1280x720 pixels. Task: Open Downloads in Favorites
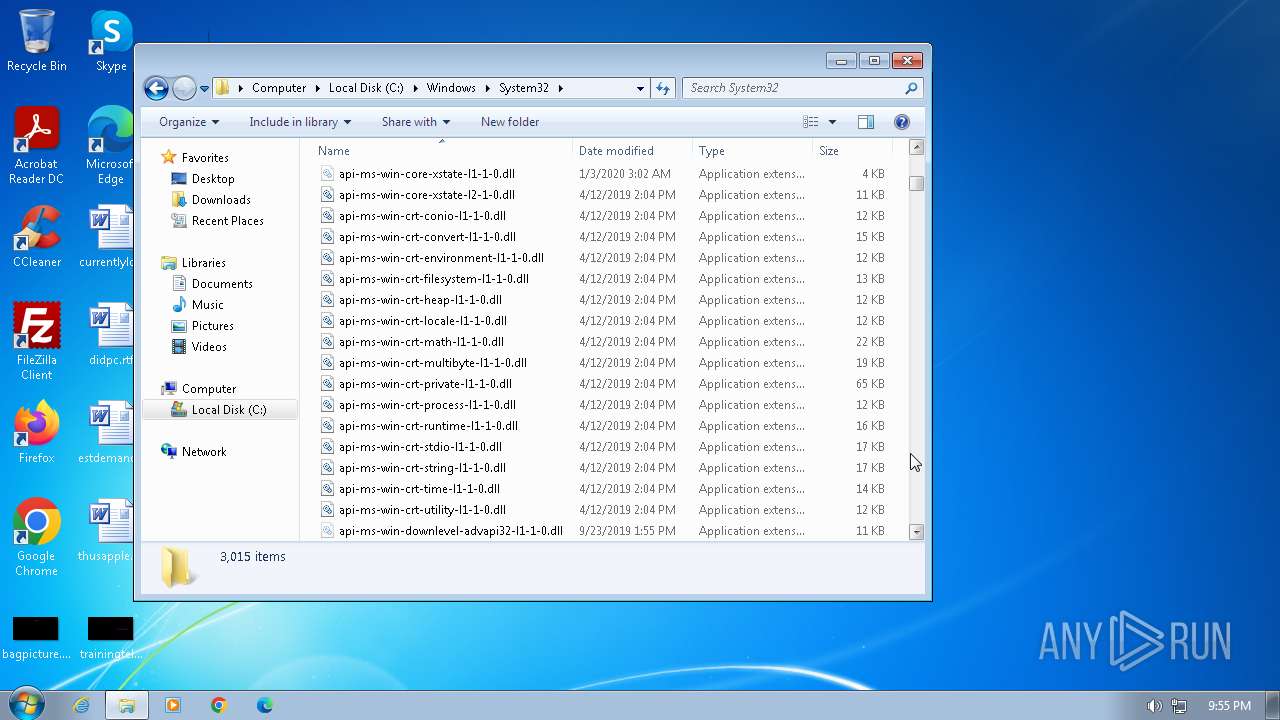(x=221, y=200)
